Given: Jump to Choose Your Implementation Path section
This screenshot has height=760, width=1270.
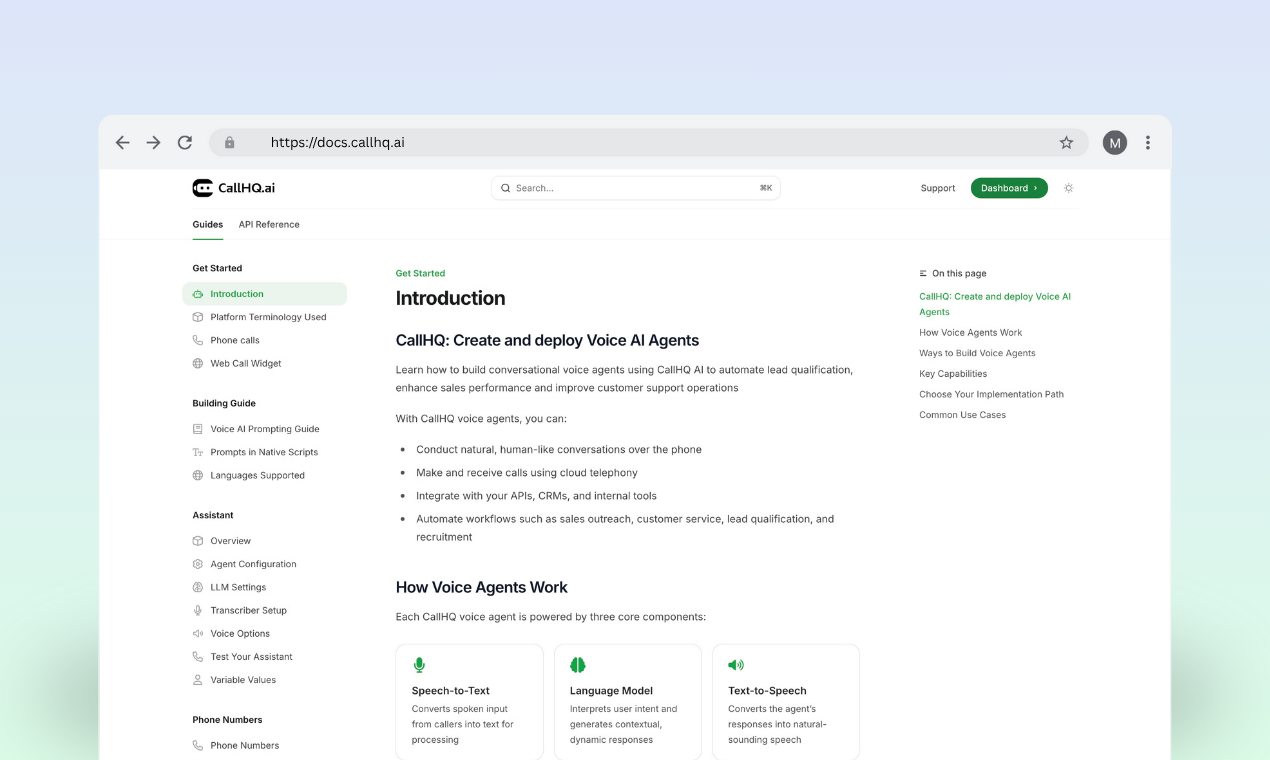Looking at the screenshot, I should (991, 394).
